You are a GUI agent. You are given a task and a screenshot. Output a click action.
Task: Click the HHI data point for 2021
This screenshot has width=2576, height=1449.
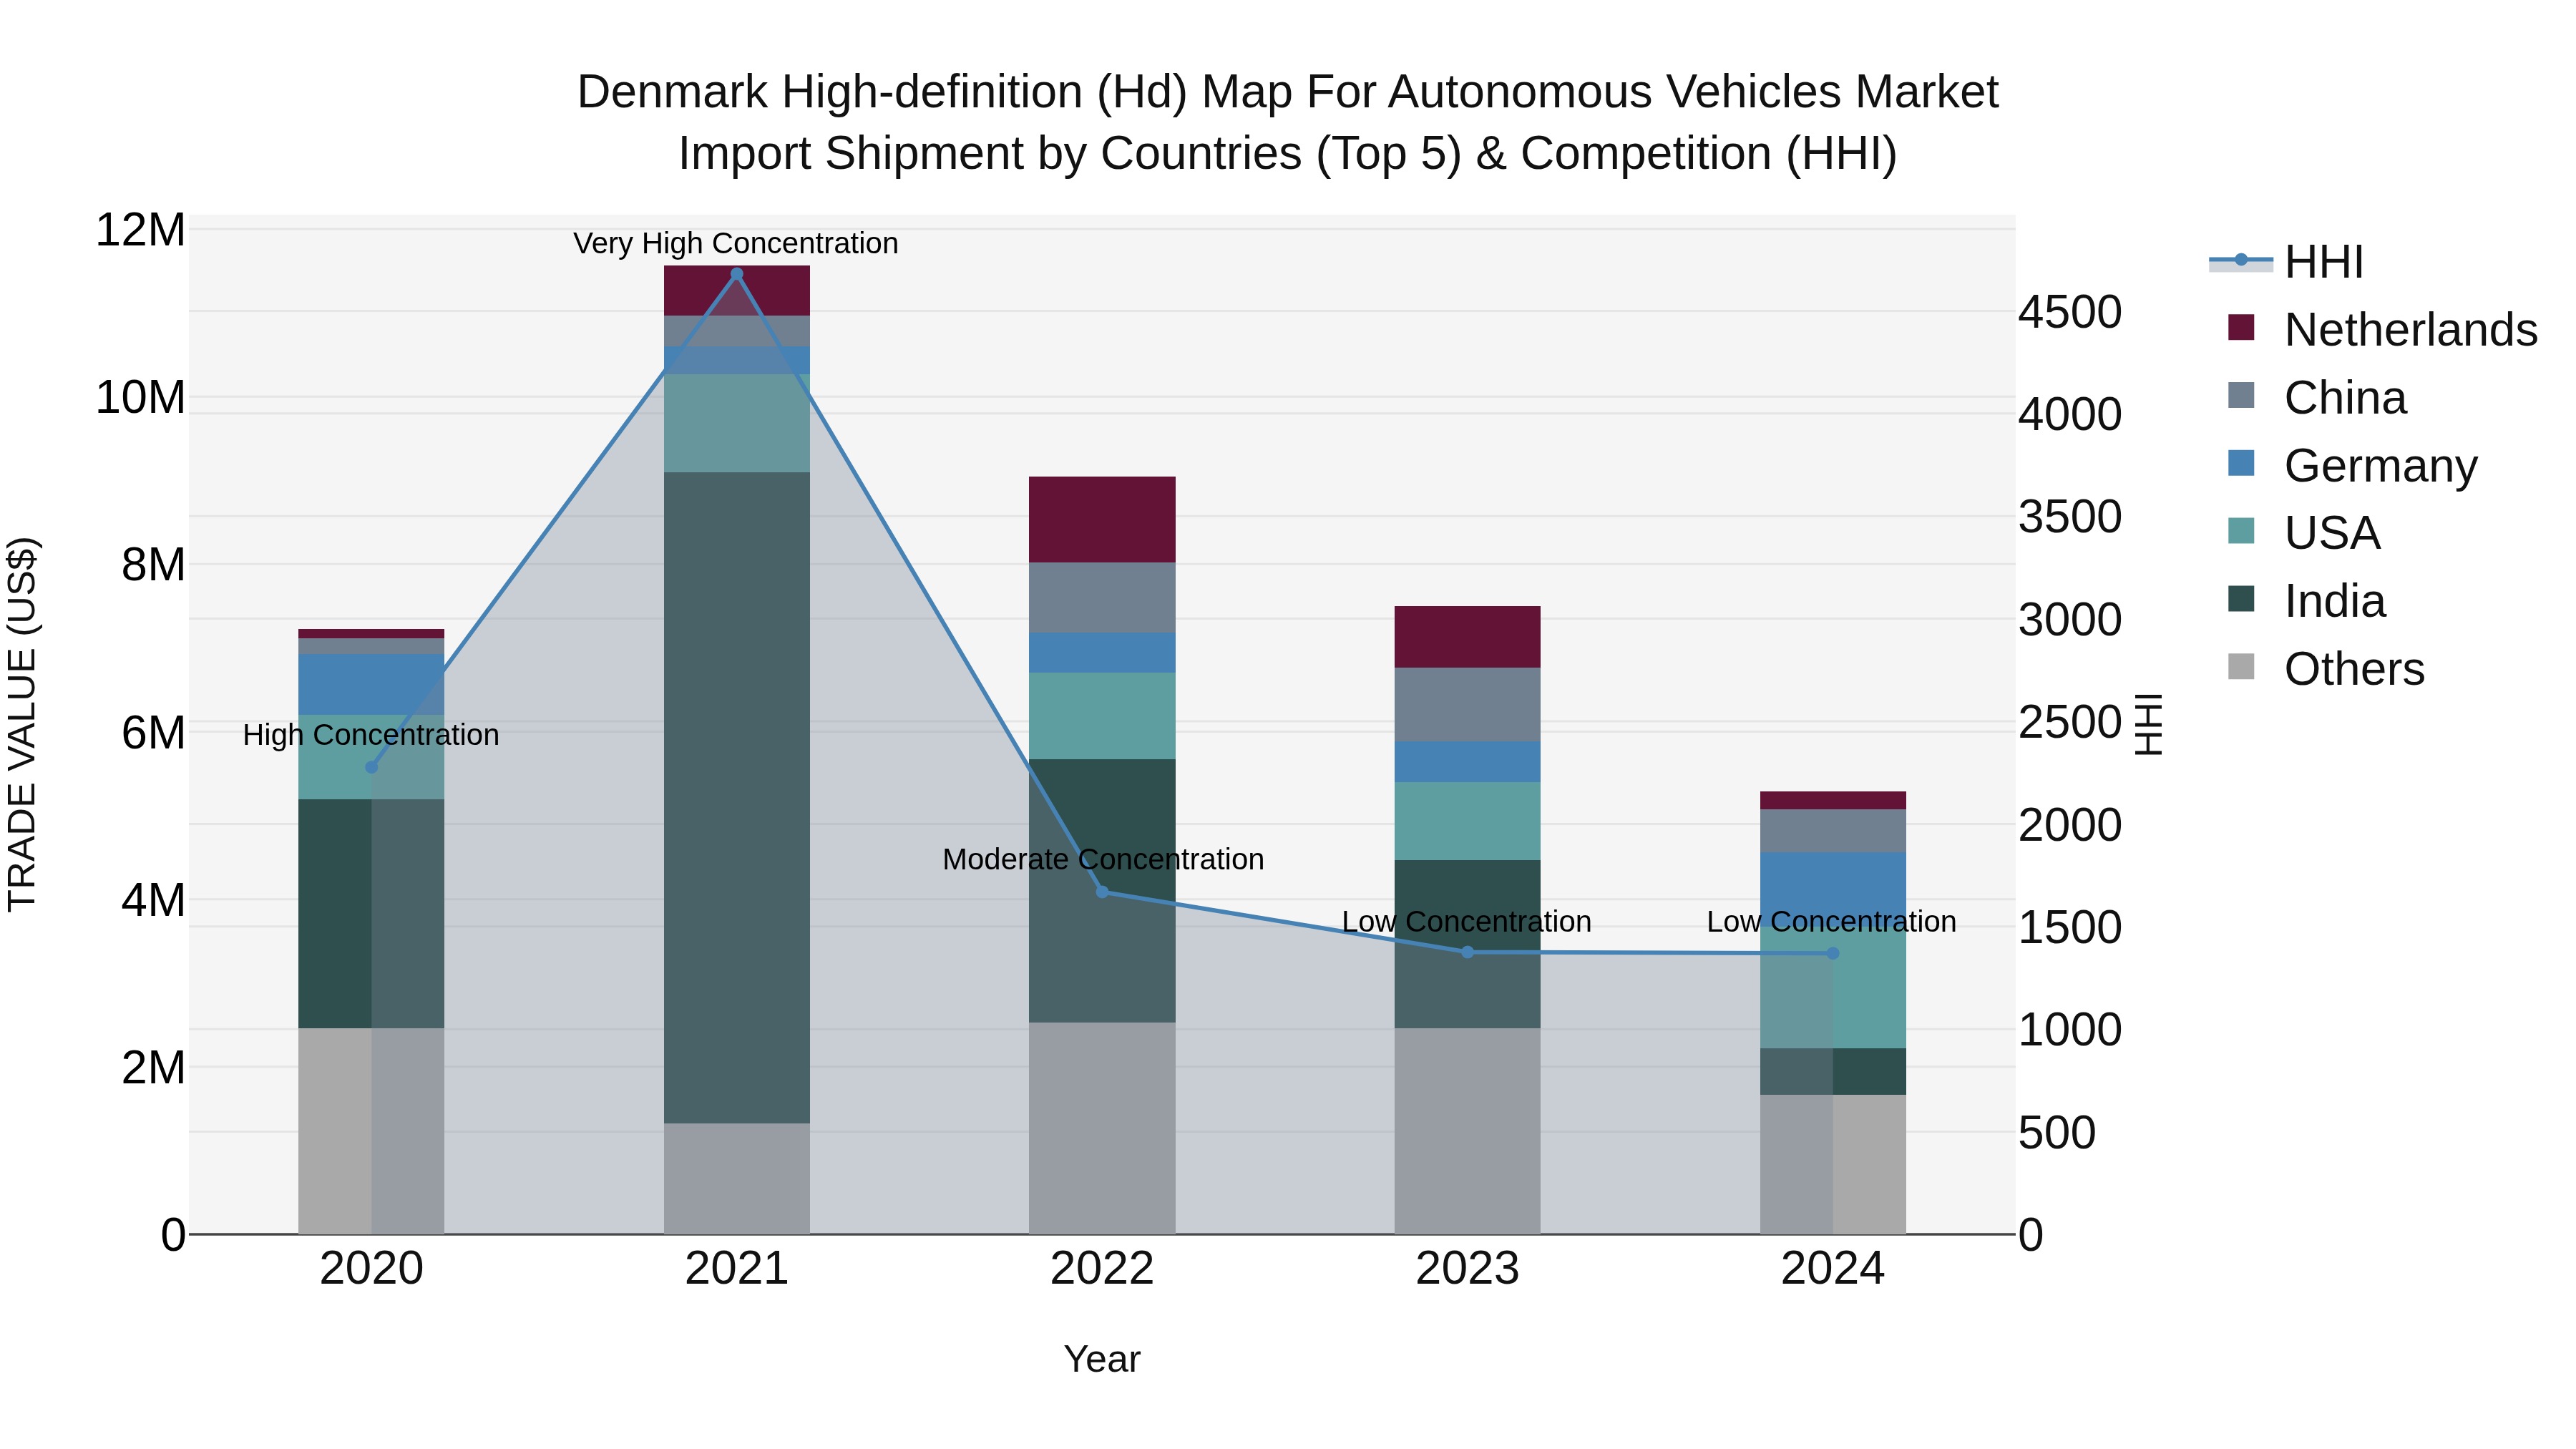pos(737,274)
